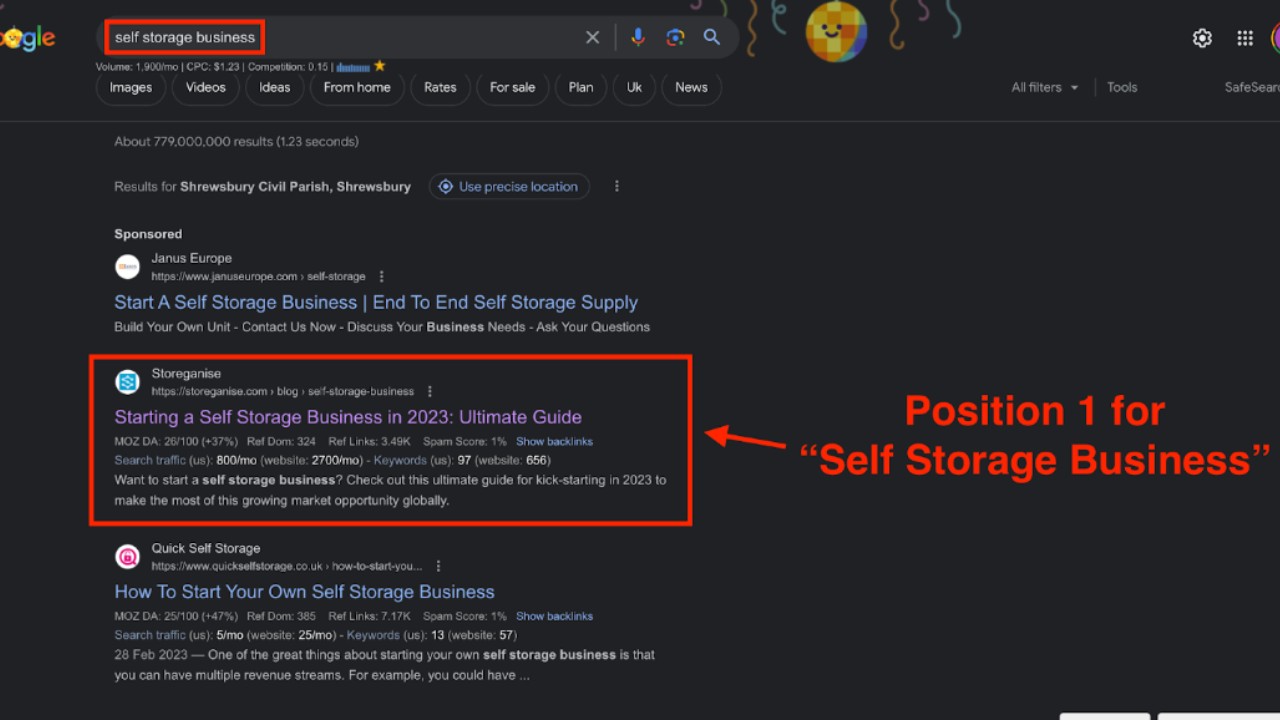
Task: Open Google settings gear icon
Action: click(x=1202, y=38)
